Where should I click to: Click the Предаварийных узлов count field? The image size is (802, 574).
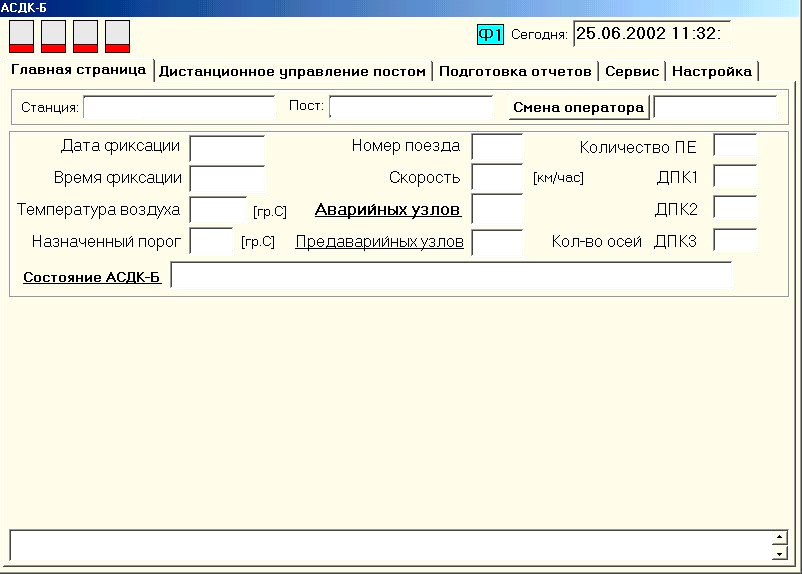[x=498, y=242]
